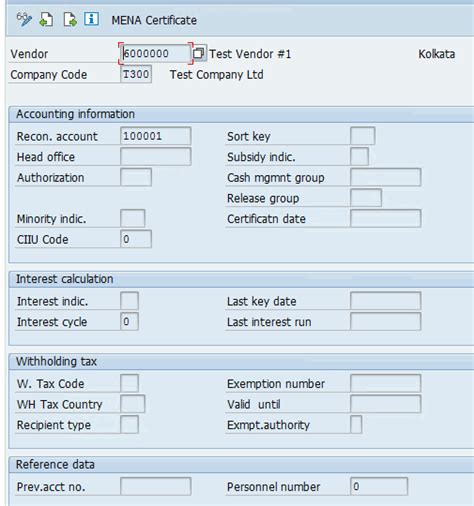This screenshot has height=506, width=474.
Task: Click the Display/Change pencil icon
Action: pyautogui.click(x=24, y=20)
